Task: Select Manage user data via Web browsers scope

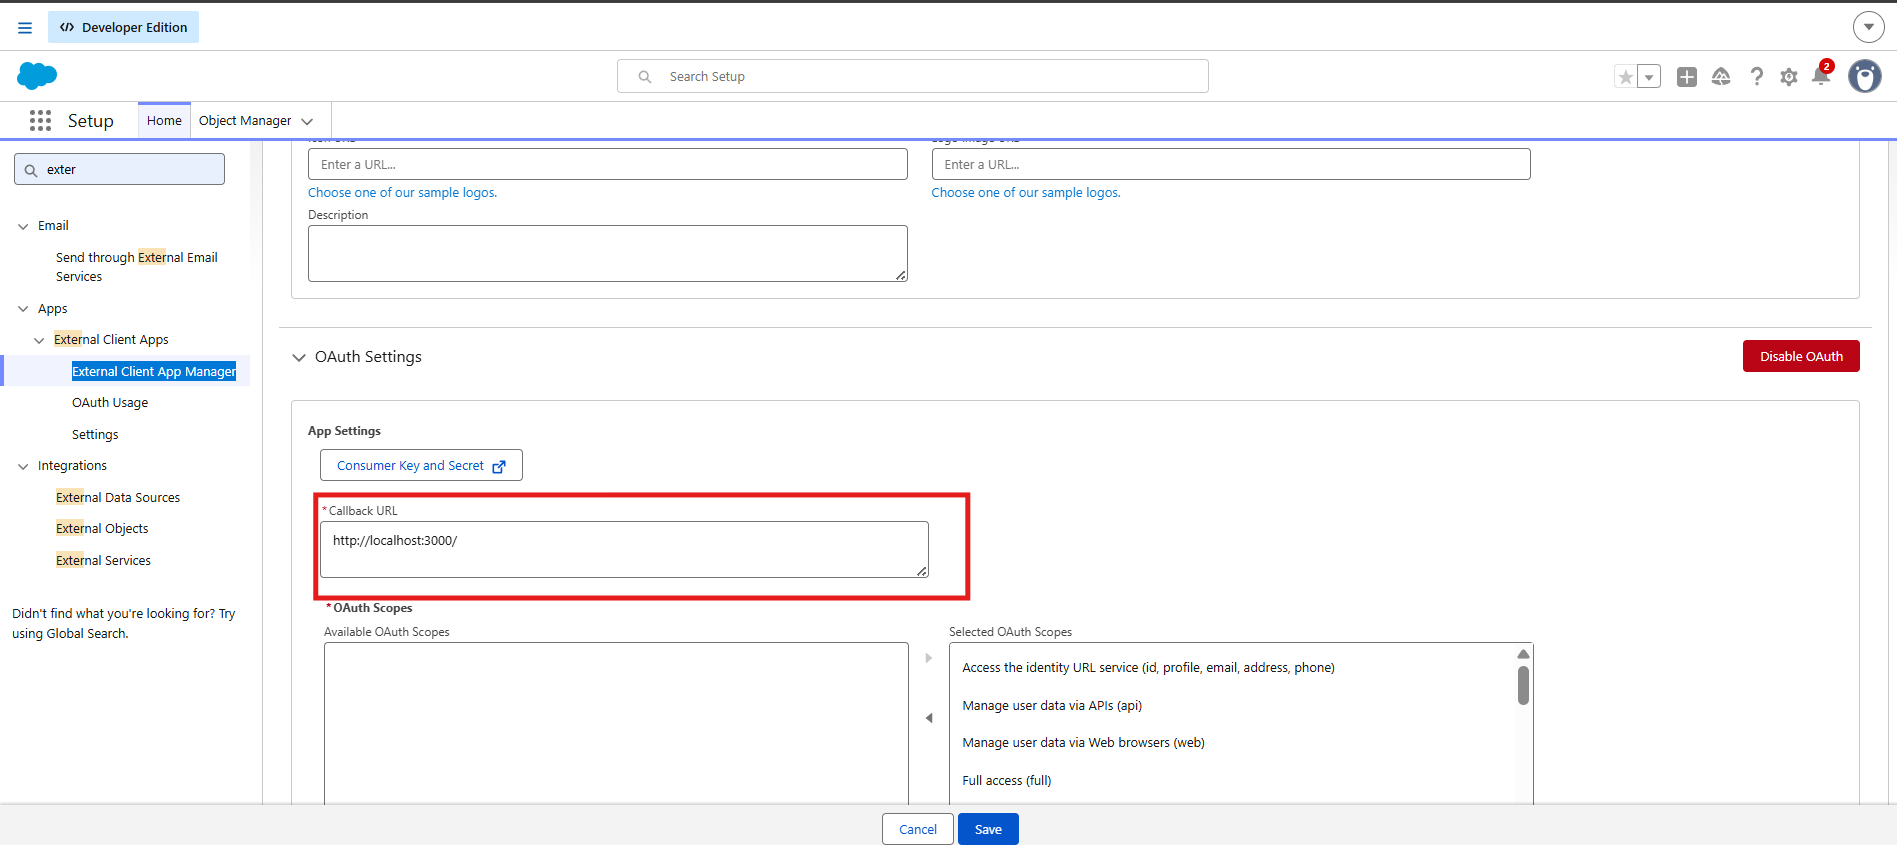Action: [1083, 743]
